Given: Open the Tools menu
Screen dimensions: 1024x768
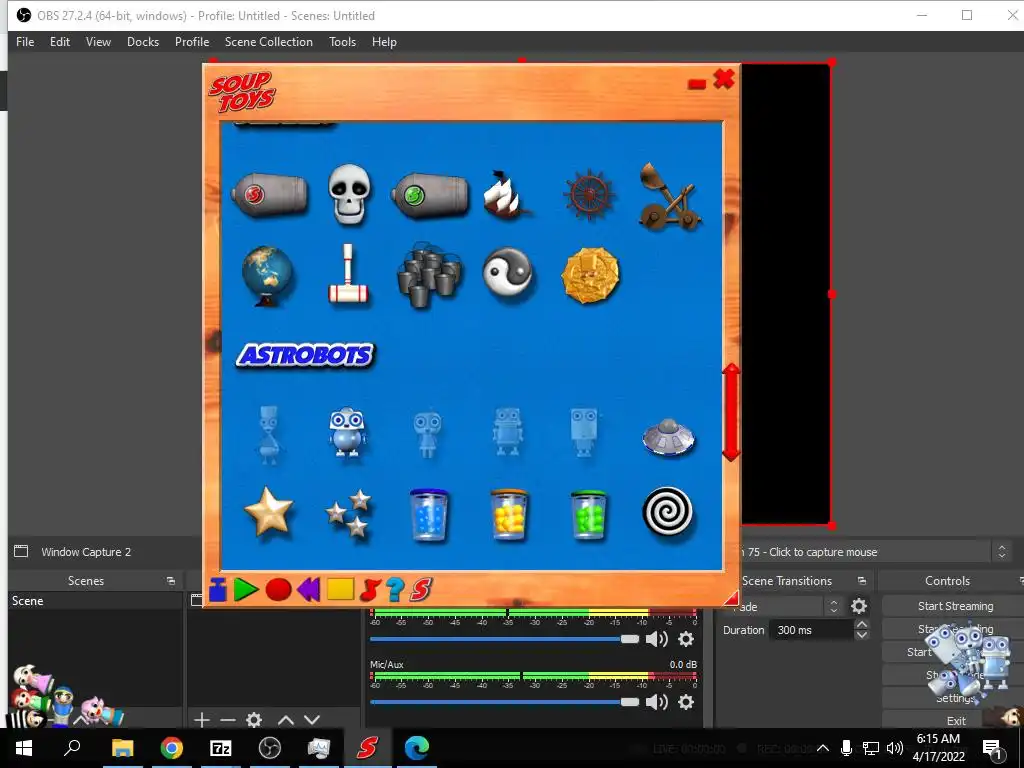Looking at the screenshot, I should click(342, 42).
